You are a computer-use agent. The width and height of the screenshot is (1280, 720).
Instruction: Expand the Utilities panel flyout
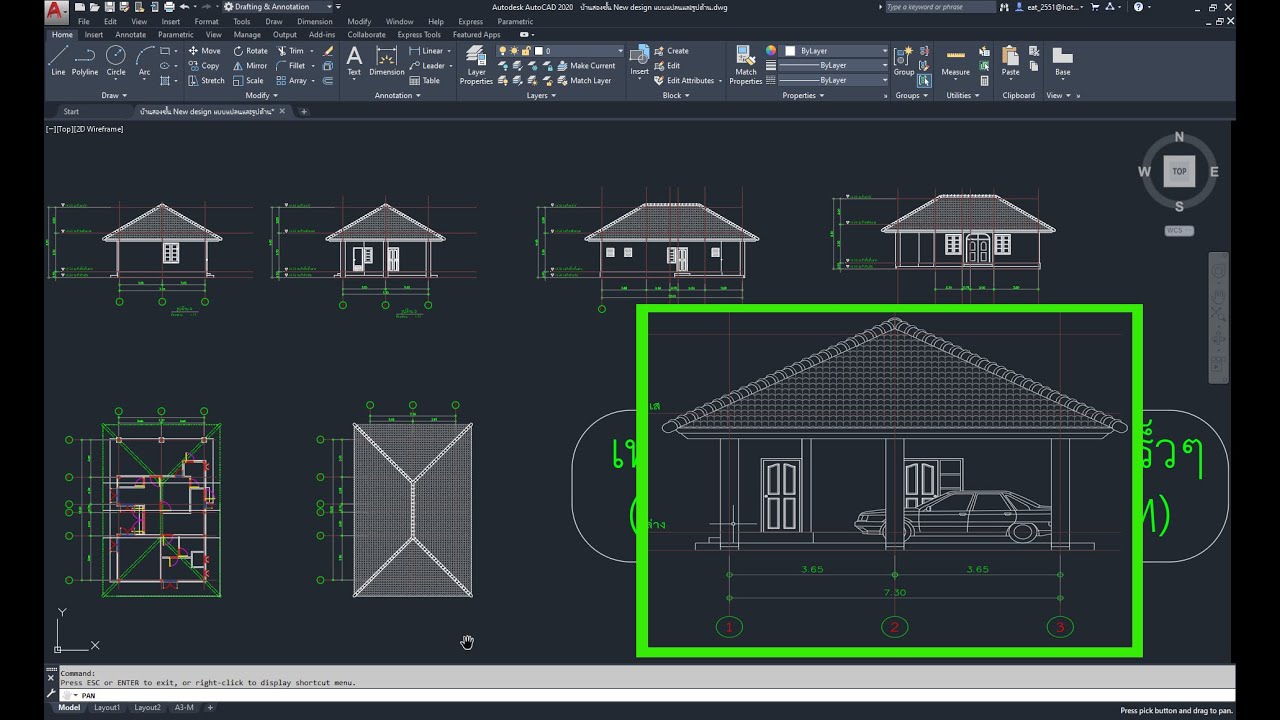click(962, 96)
